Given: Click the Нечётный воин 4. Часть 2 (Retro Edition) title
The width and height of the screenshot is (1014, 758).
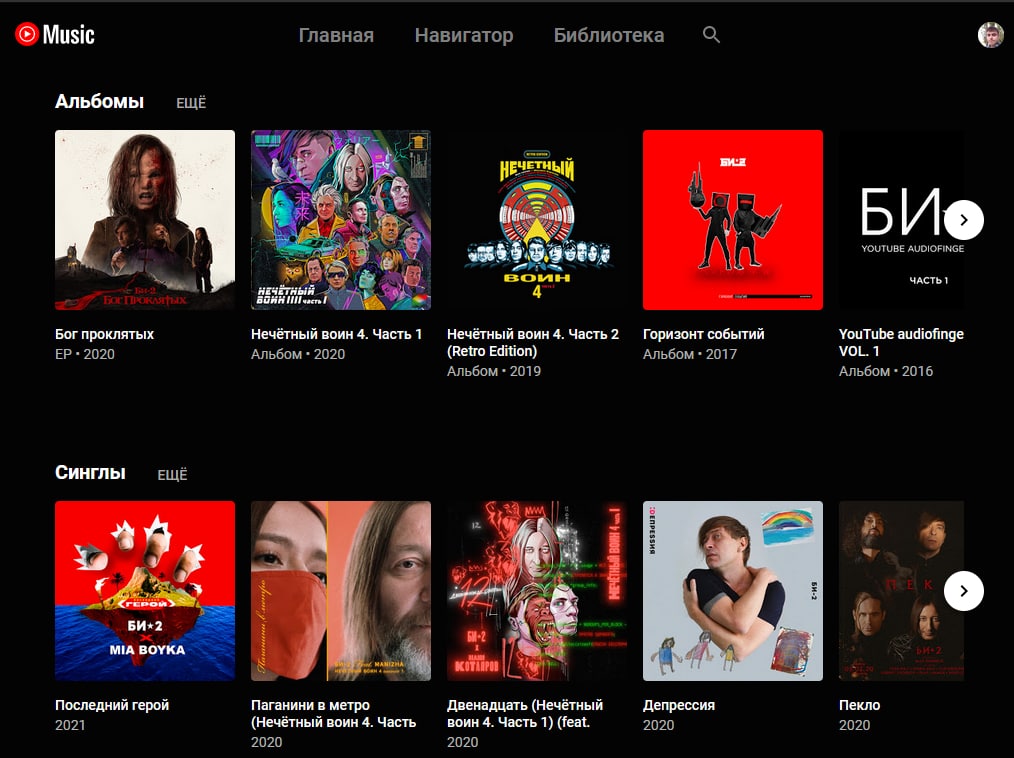Looking at the screenshot, I should [x=533, y=343].
